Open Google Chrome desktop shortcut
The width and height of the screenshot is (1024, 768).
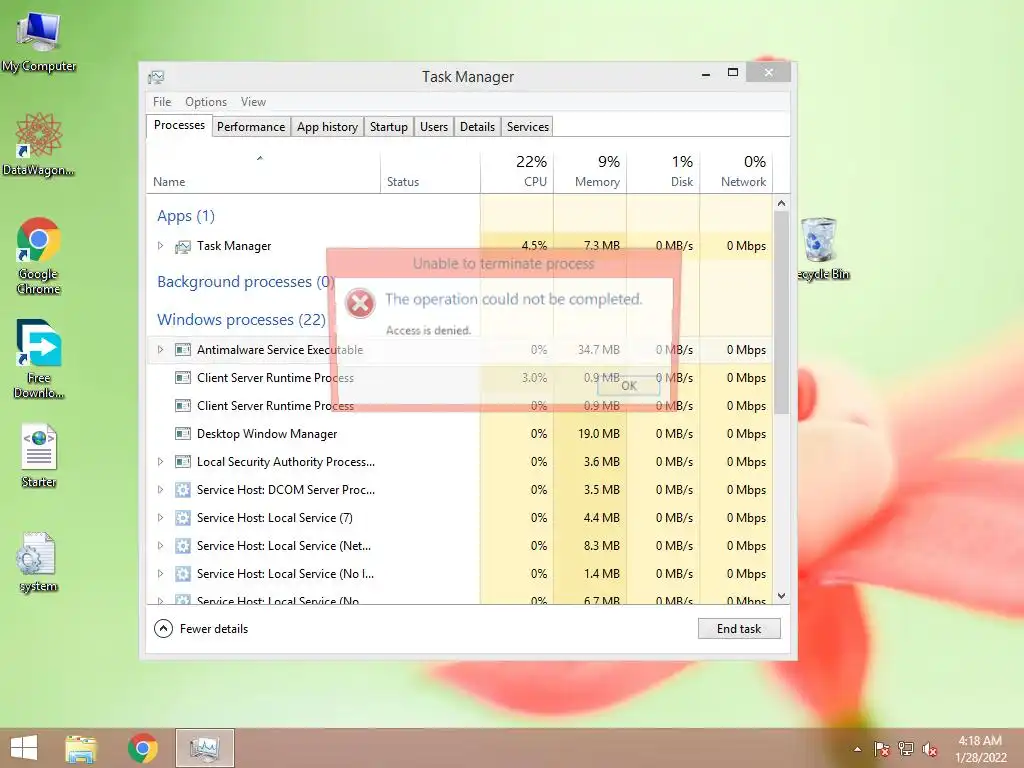(39, 255)
